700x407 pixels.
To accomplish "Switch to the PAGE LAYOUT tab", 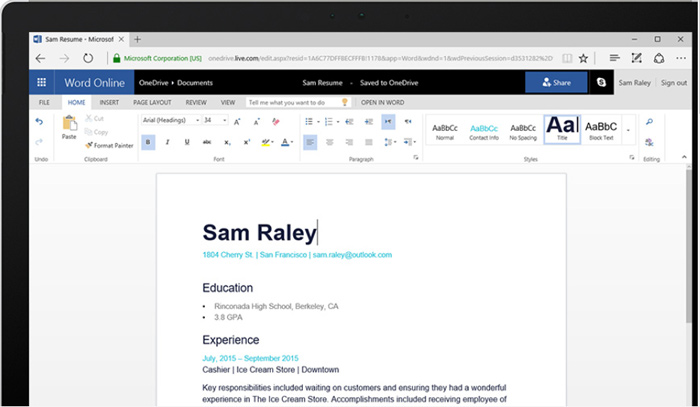I will [152, 102].
